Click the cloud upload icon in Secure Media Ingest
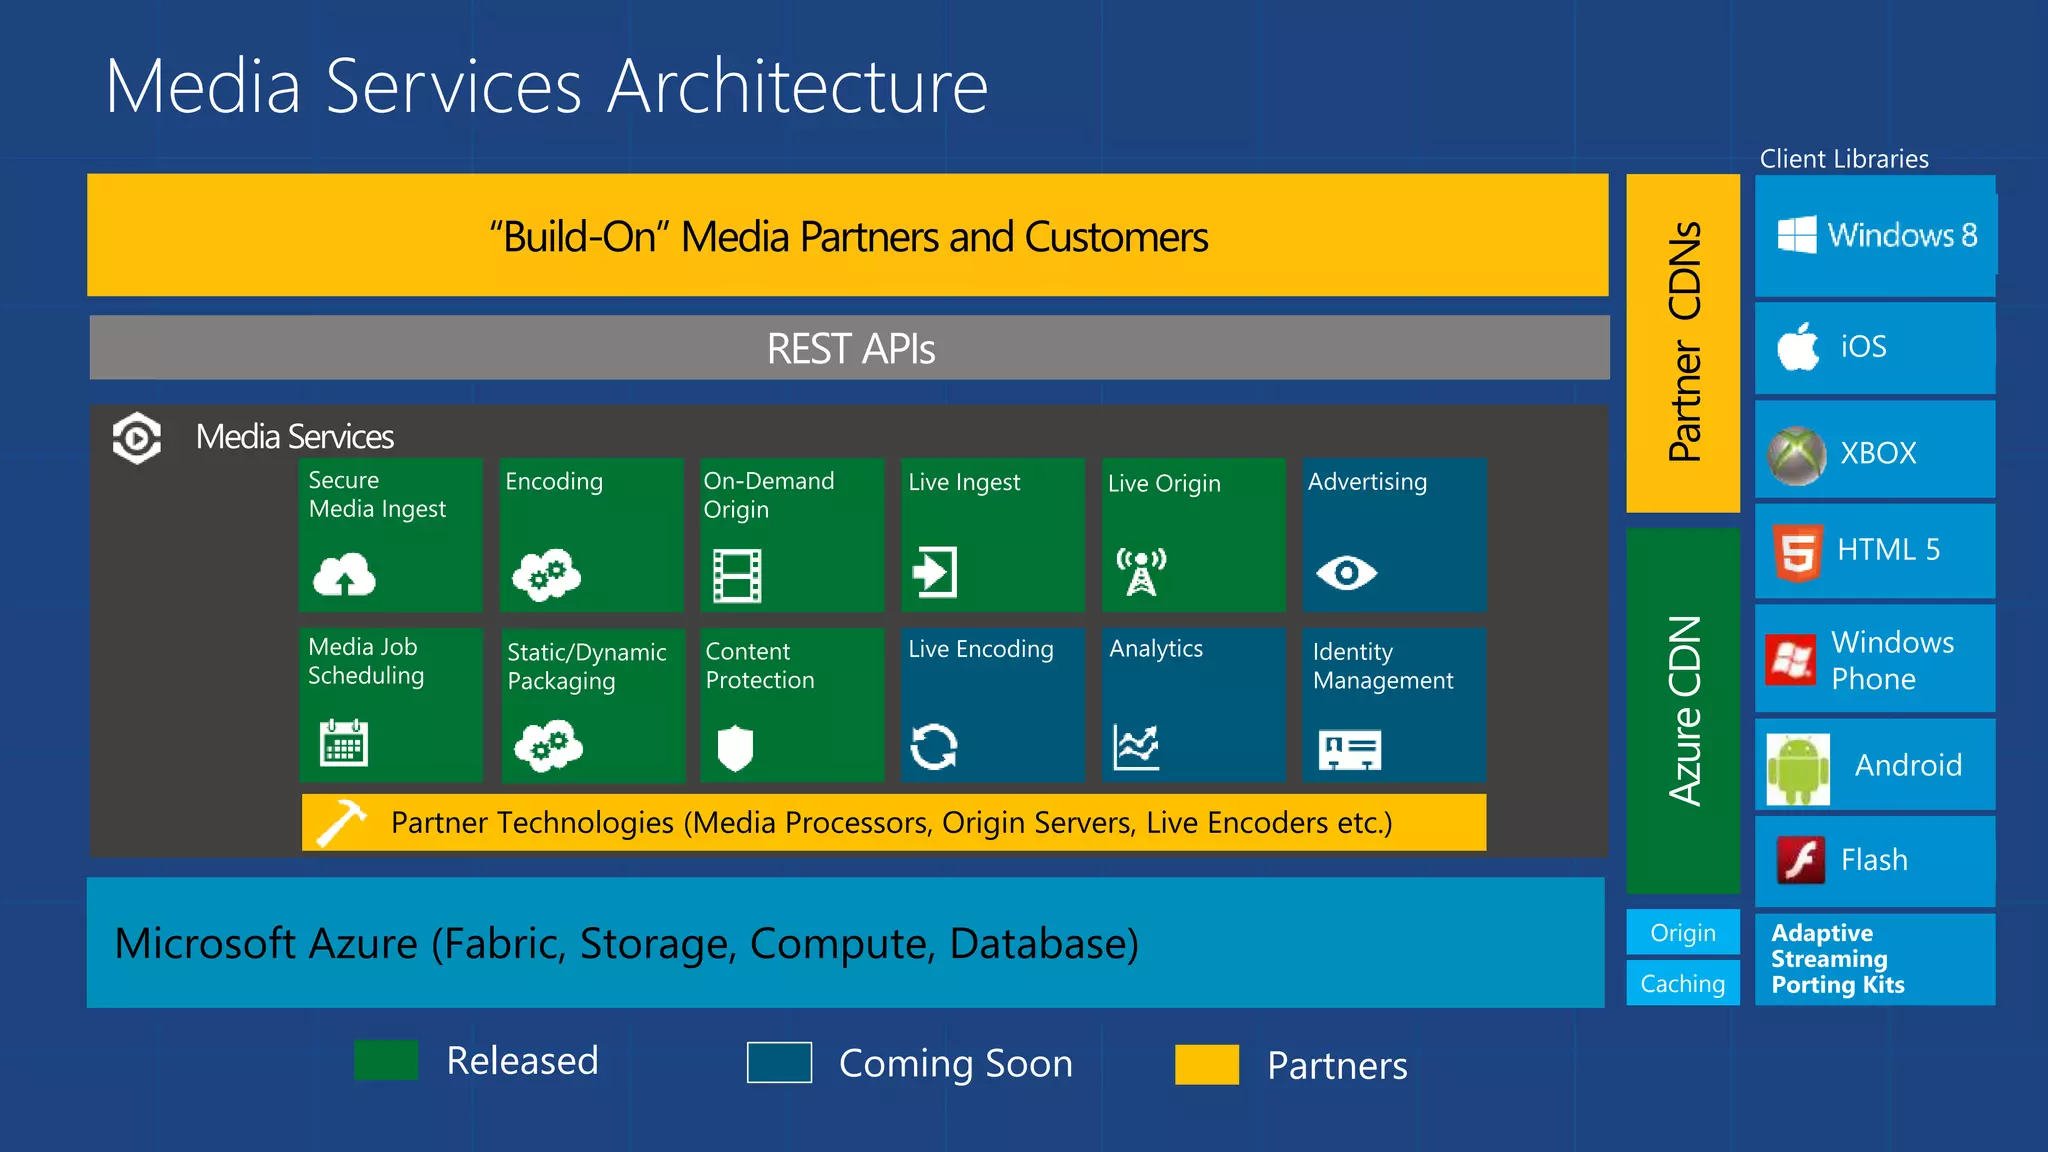 point(344,575)
